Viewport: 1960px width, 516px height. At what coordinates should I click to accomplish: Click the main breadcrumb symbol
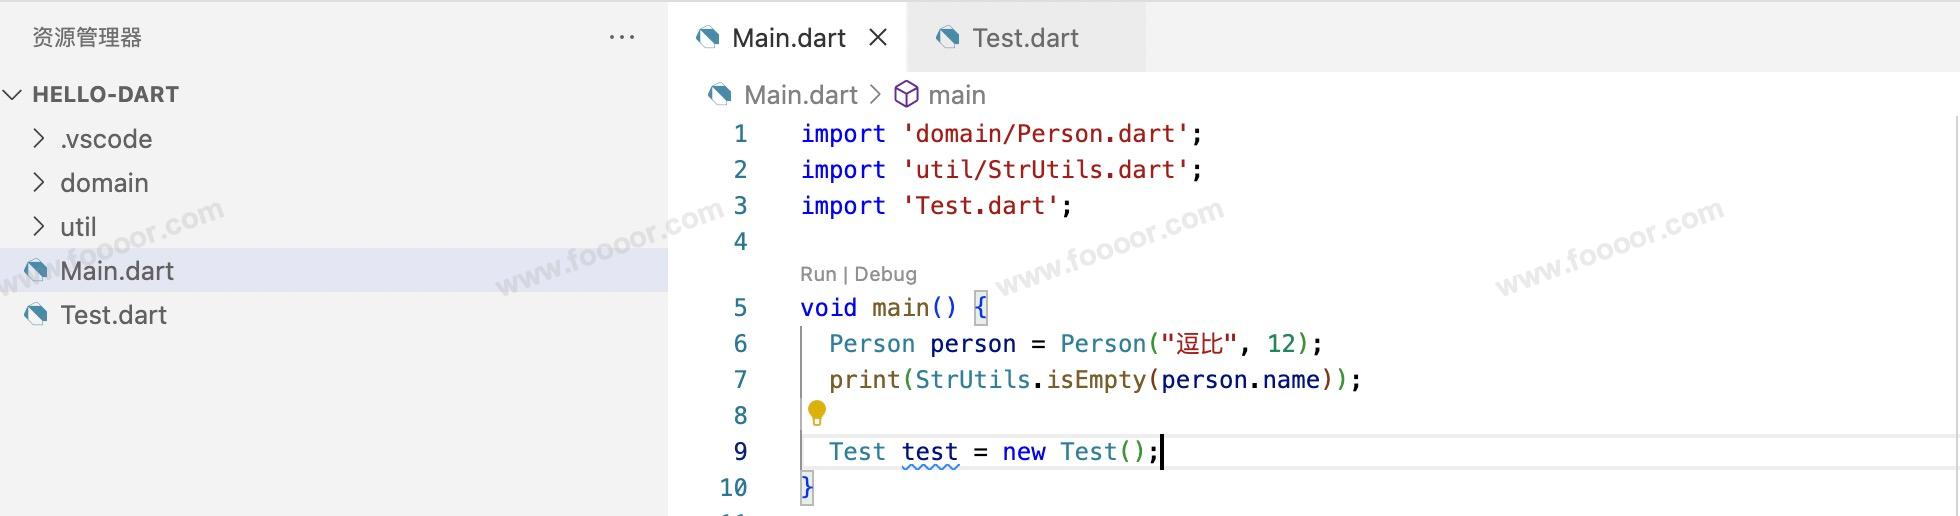coord(956,95)
